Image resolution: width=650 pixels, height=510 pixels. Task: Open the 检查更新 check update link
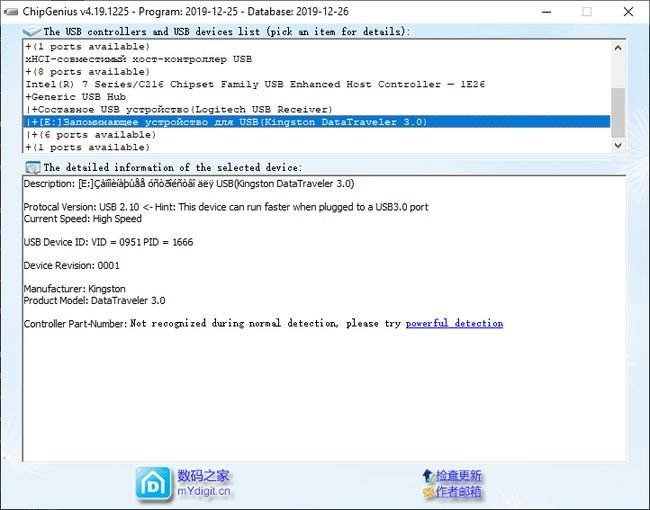tap(458, 476)
